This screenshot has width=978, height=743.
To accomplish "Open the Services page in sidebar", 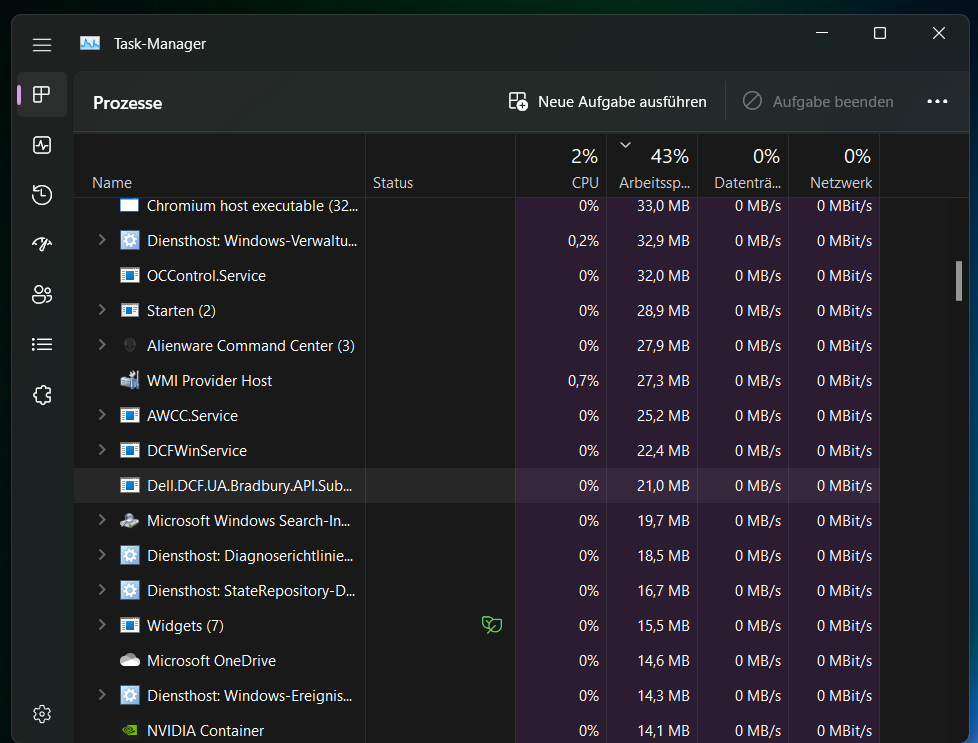I will (42, 395).
